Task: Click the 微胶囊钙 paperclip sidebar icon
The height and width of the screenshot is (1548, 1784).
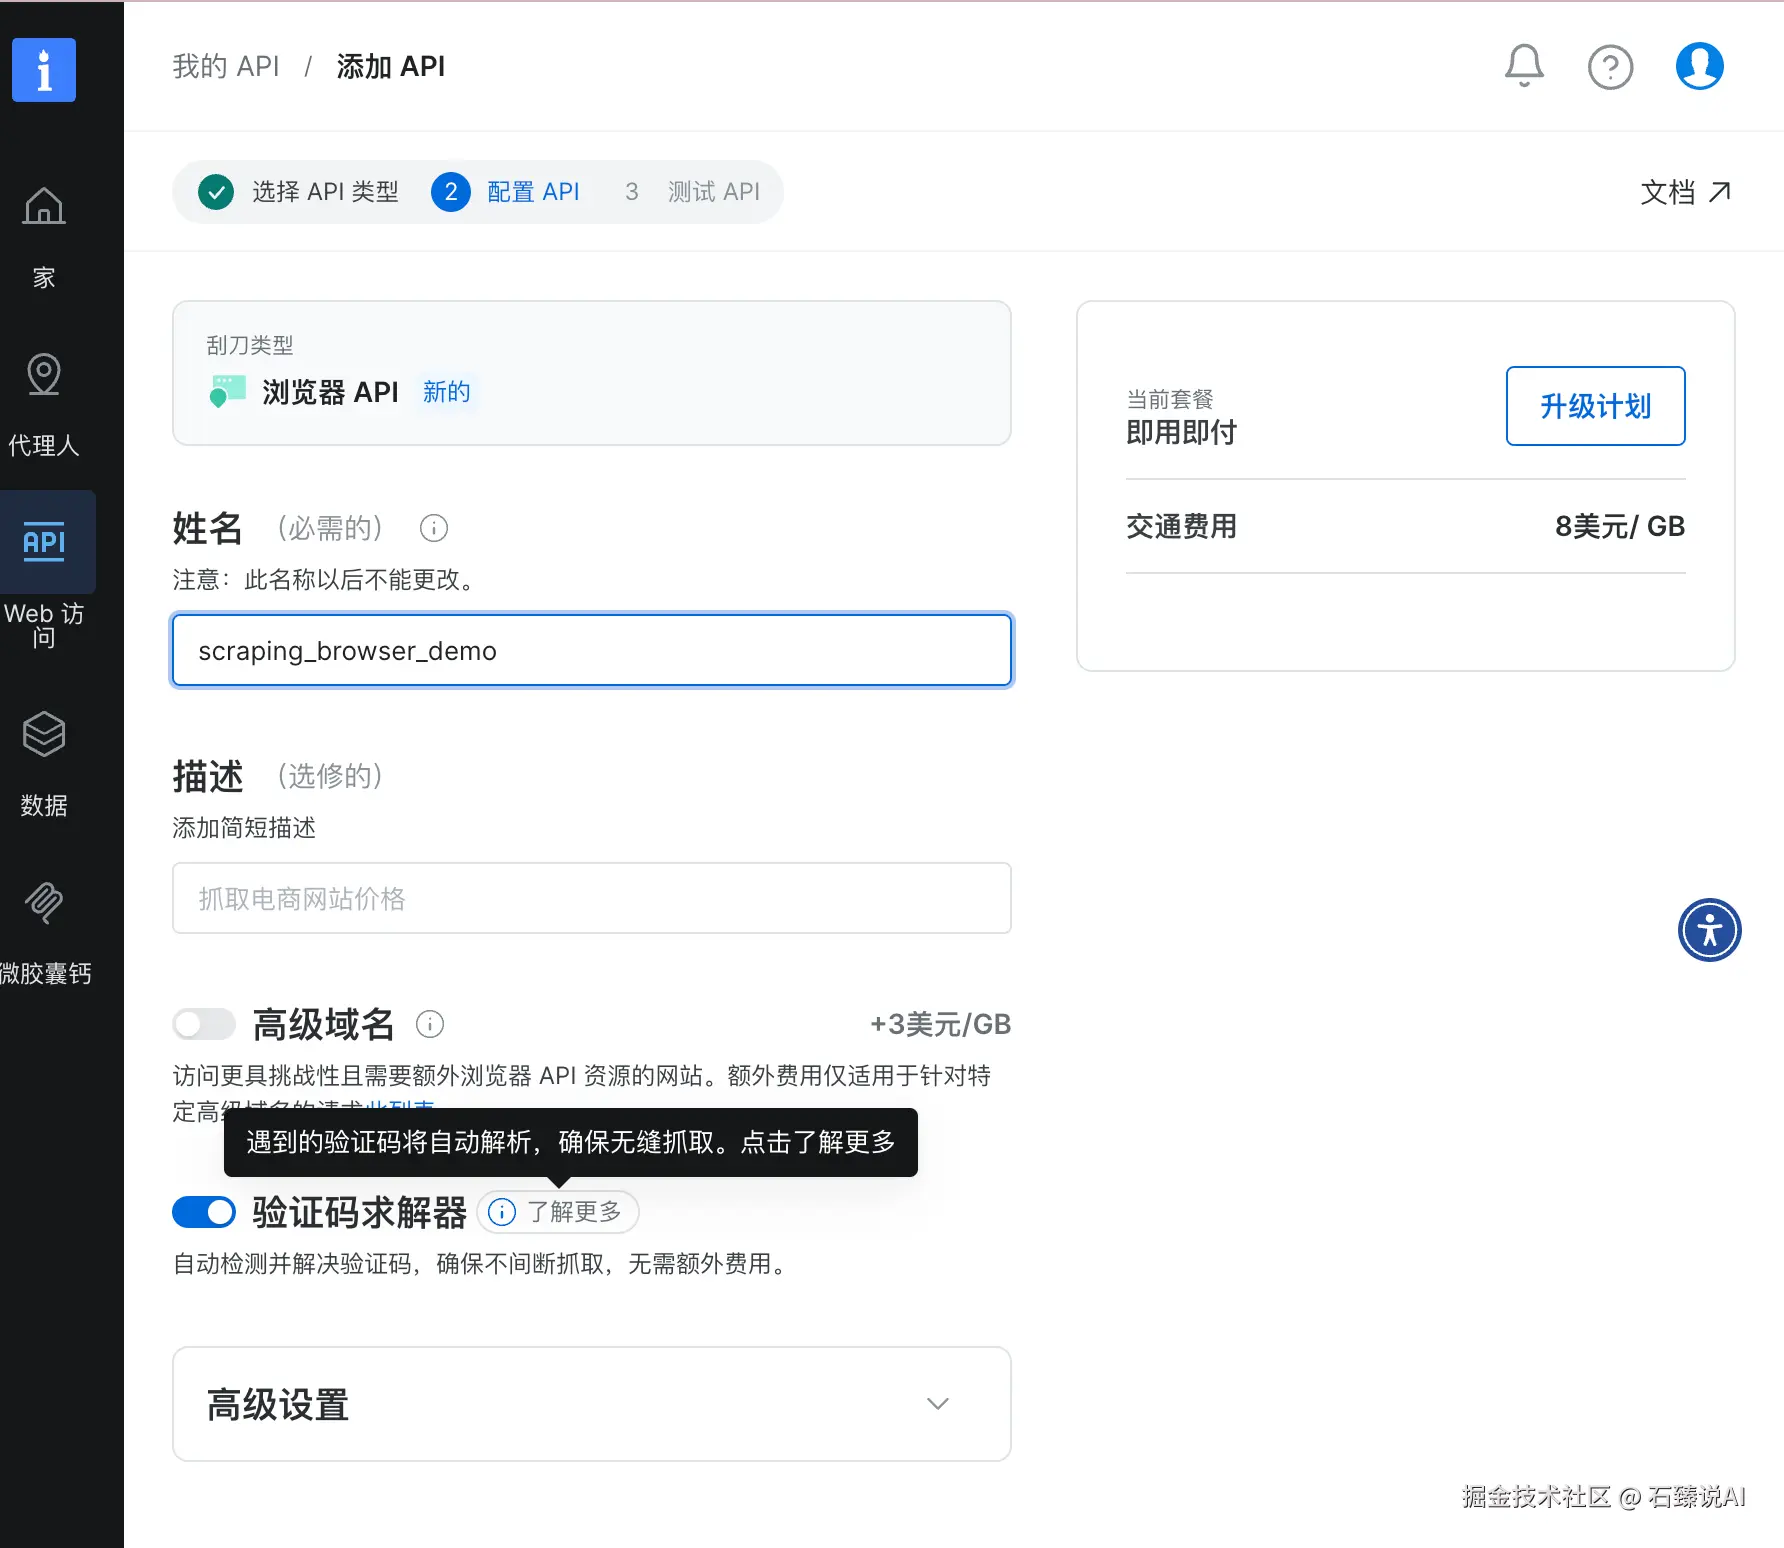Action: (x=43, y=903)
